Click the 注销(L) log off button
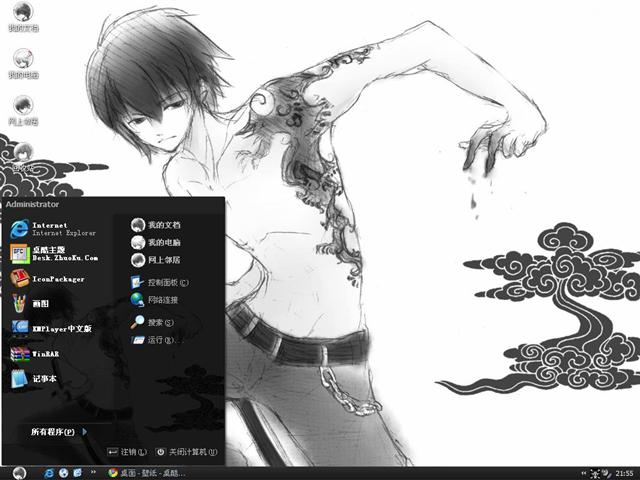Image resolution: width=640 pixels, height=480 pixels. click(127, 452)
